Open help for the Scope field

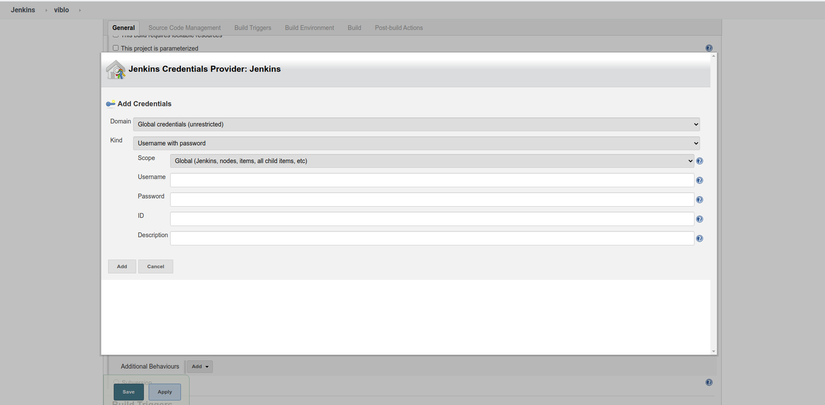tap(699, 161)
